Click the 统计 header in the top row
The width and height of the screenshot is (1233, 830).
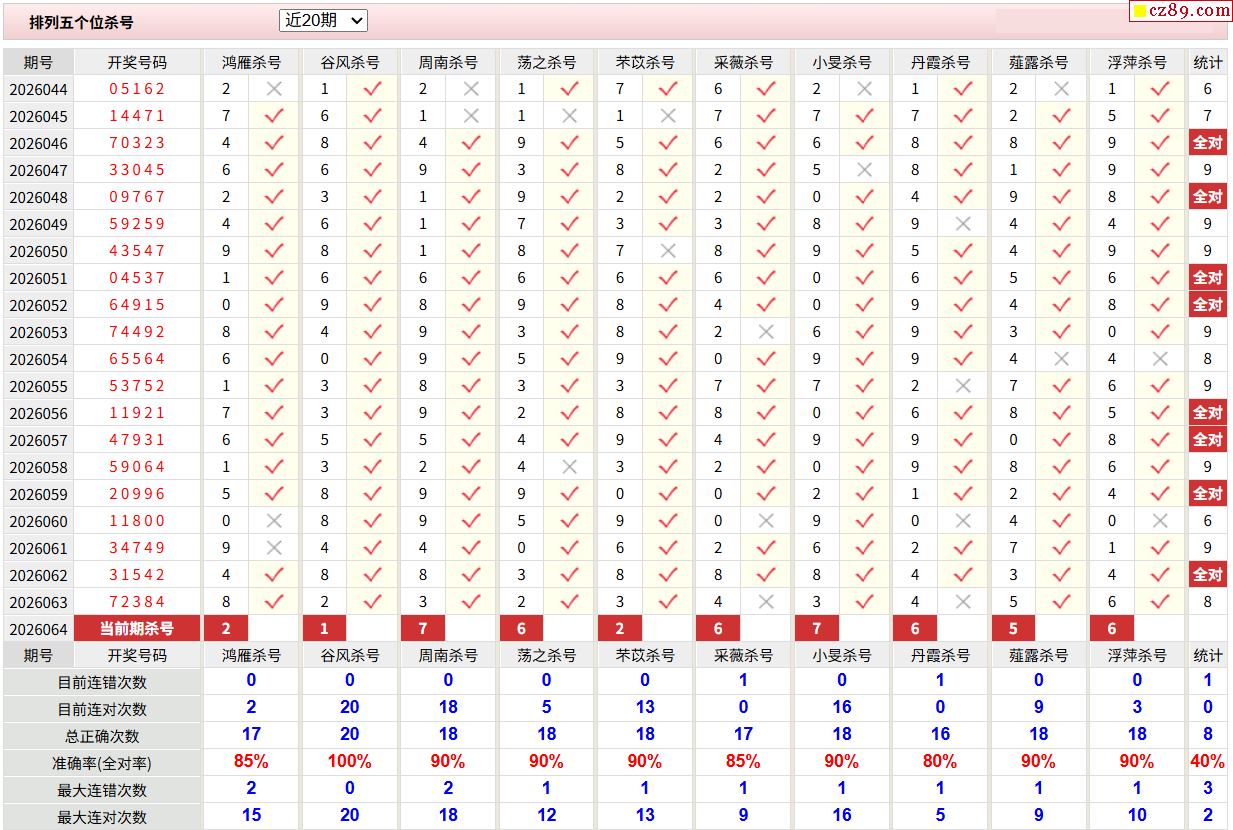1207,62
